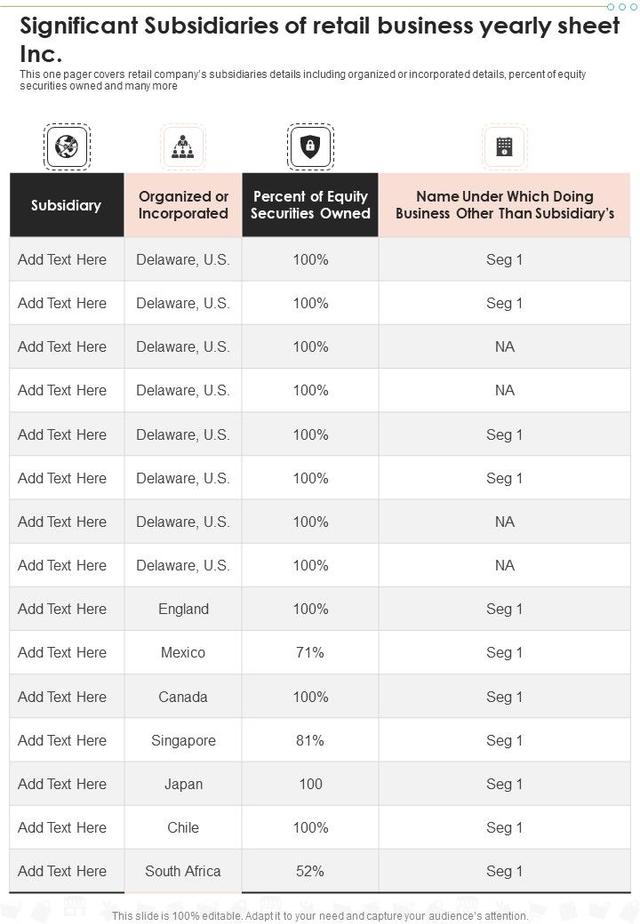
Task: Click the globe icon above Subsidiary column
Action: coord(67,147)
